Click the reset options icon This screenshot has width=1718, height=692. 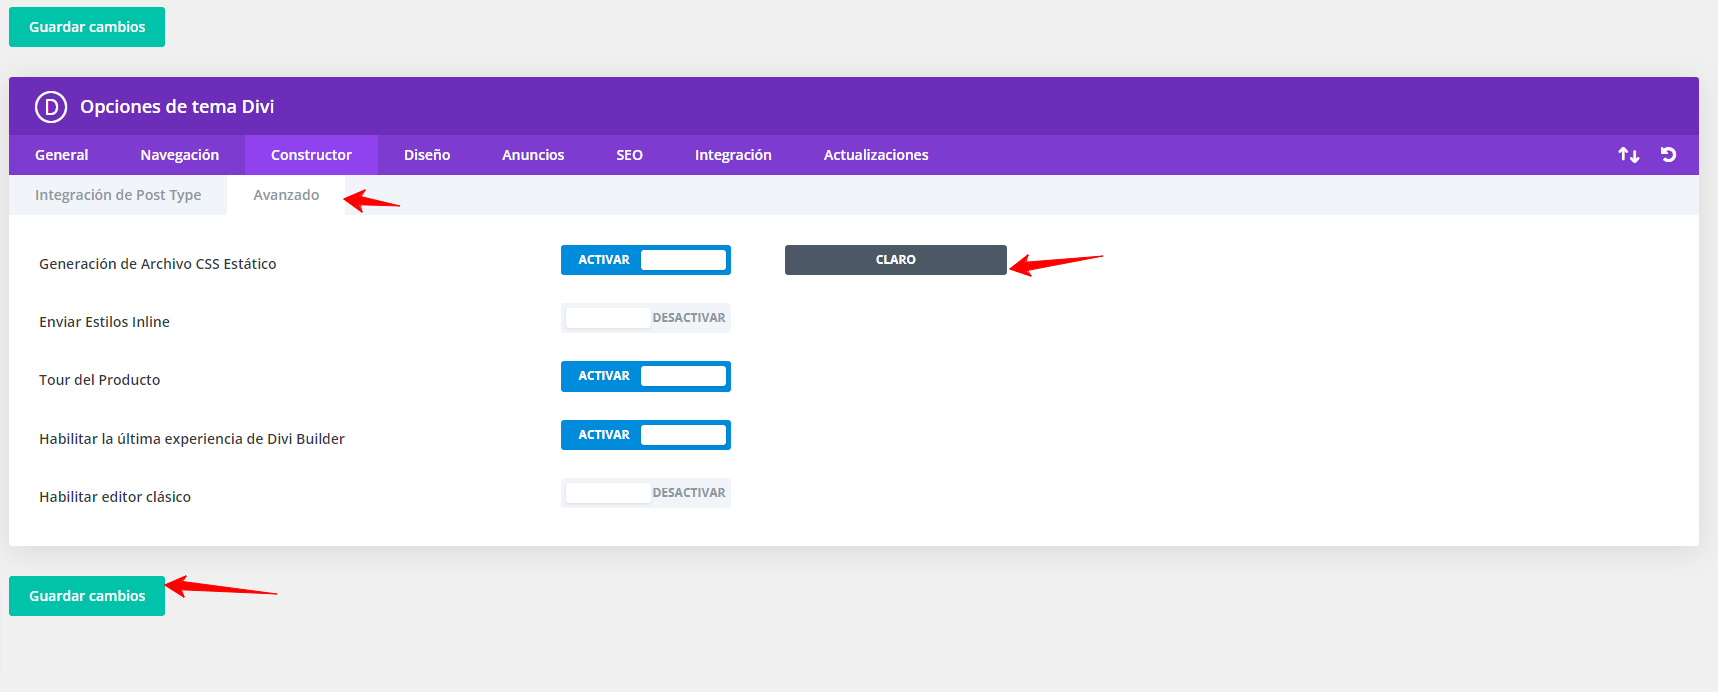[x=1668, y=155]
